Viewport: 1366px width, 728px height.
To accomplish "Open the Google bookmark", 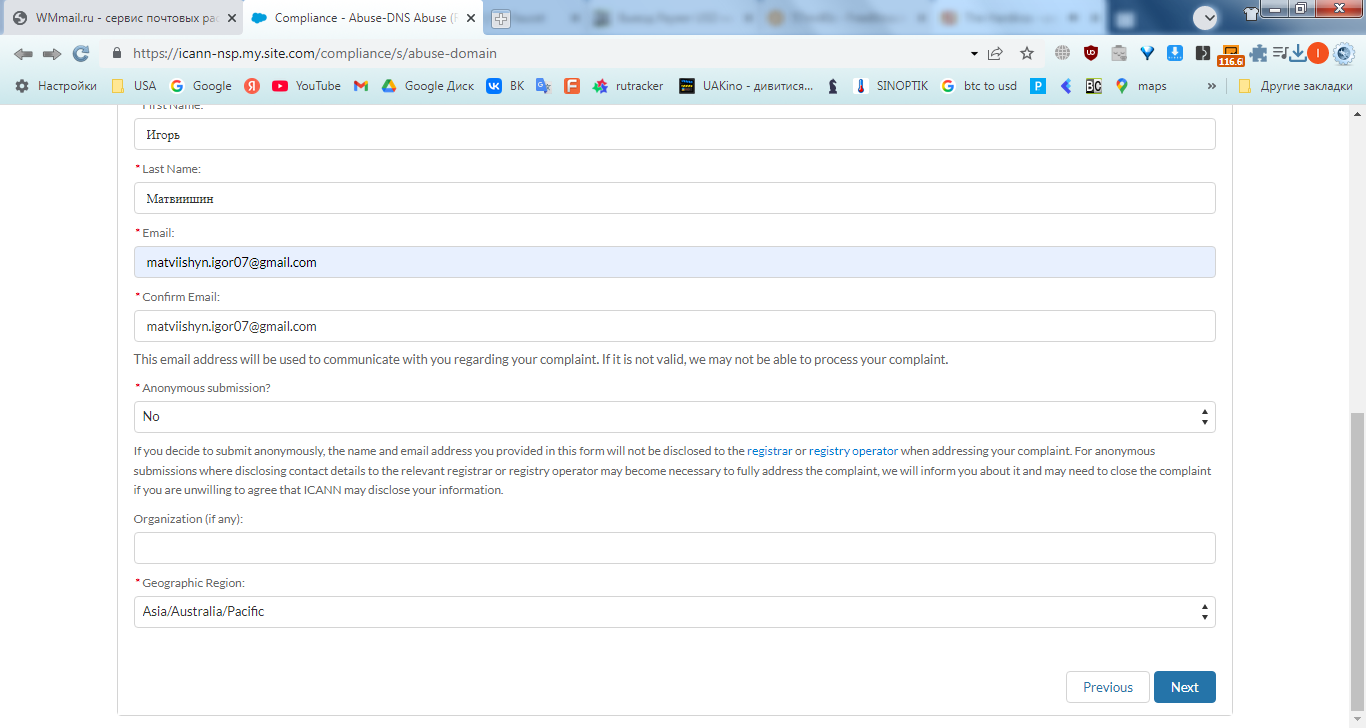I will [201, 86].
